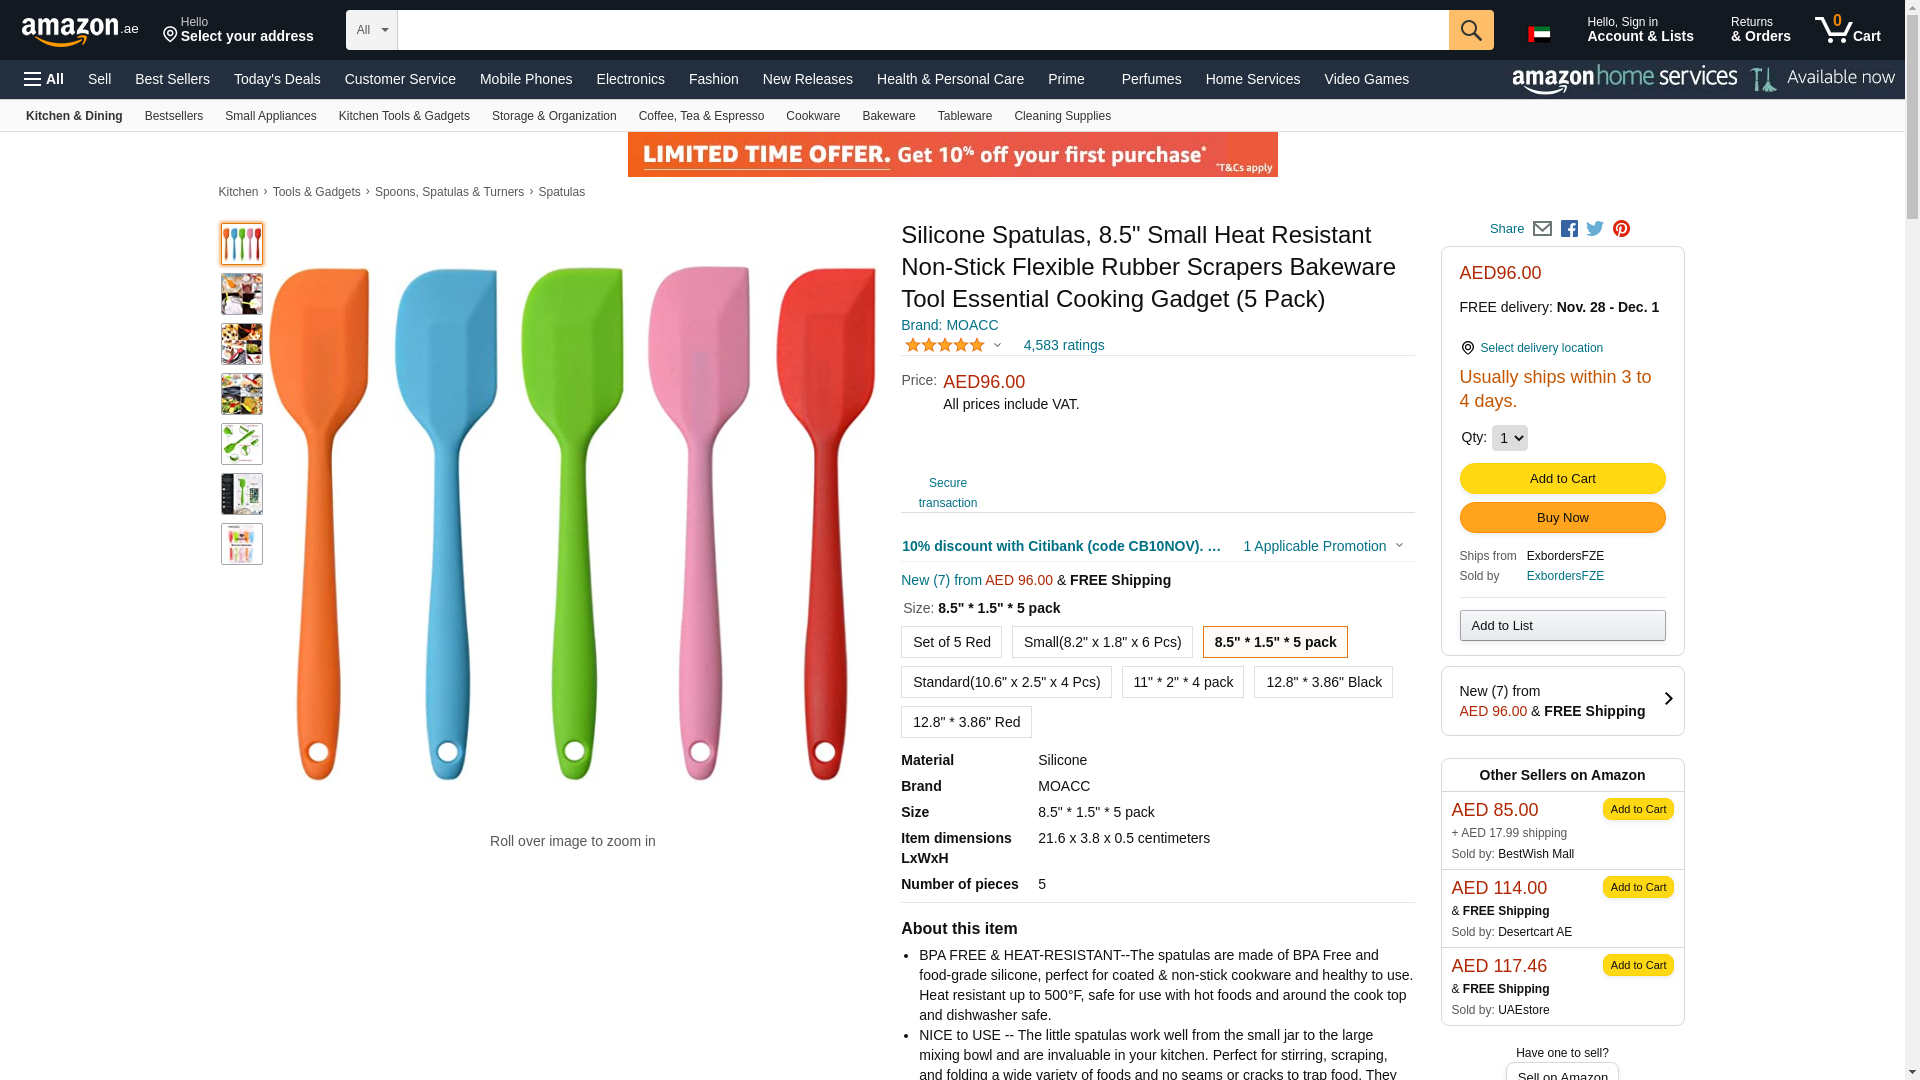Choose the 11" * 2" * 4 pack size
Image resolution: width=1920 pixels, height=1080 pixels.
1182,682
